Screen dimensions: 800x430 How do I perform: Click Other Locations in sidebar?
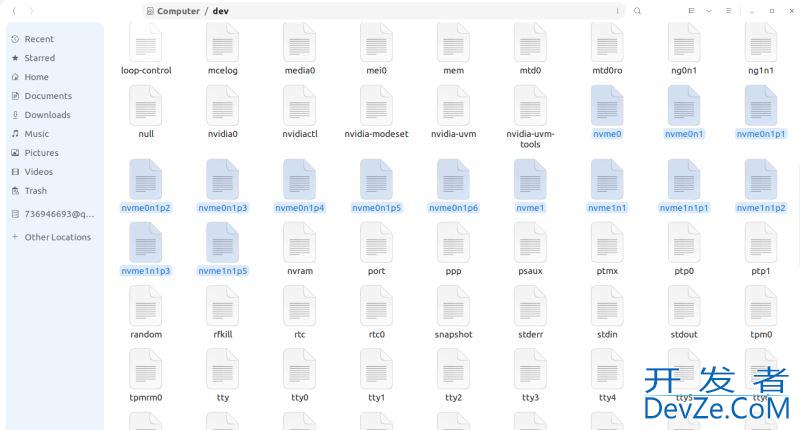pyautogui.click(x=57, y=237)
